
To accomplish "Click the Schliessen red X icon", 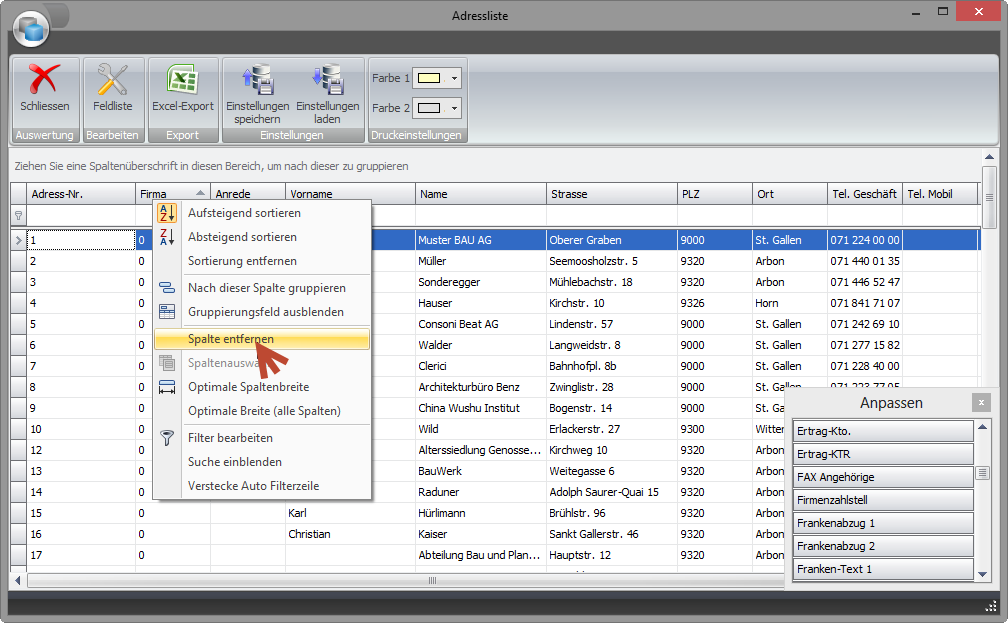I will tap(45, 80).
